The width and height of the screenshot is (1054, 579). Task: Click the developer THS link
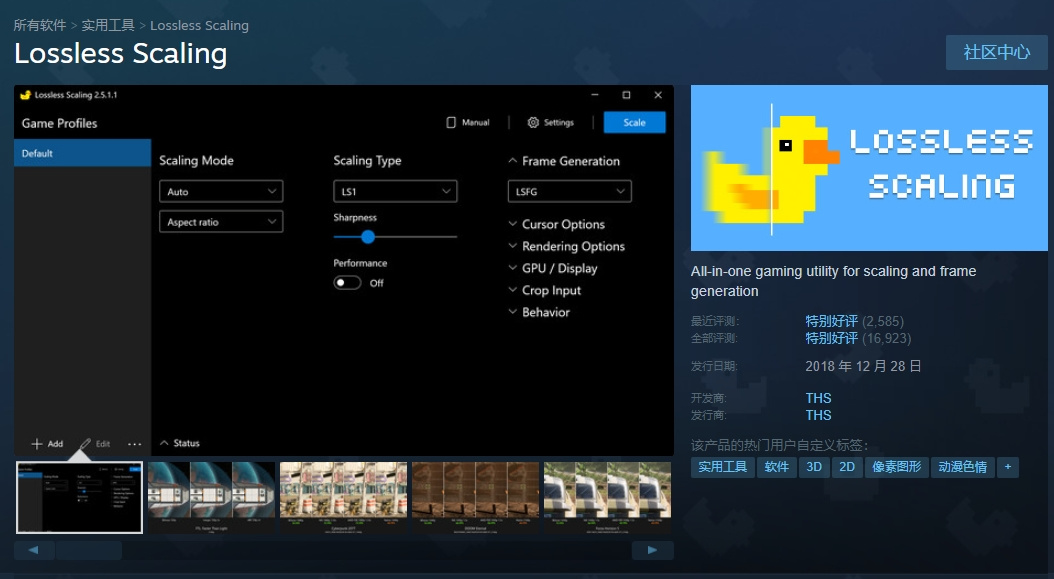[x=818, y=398]
